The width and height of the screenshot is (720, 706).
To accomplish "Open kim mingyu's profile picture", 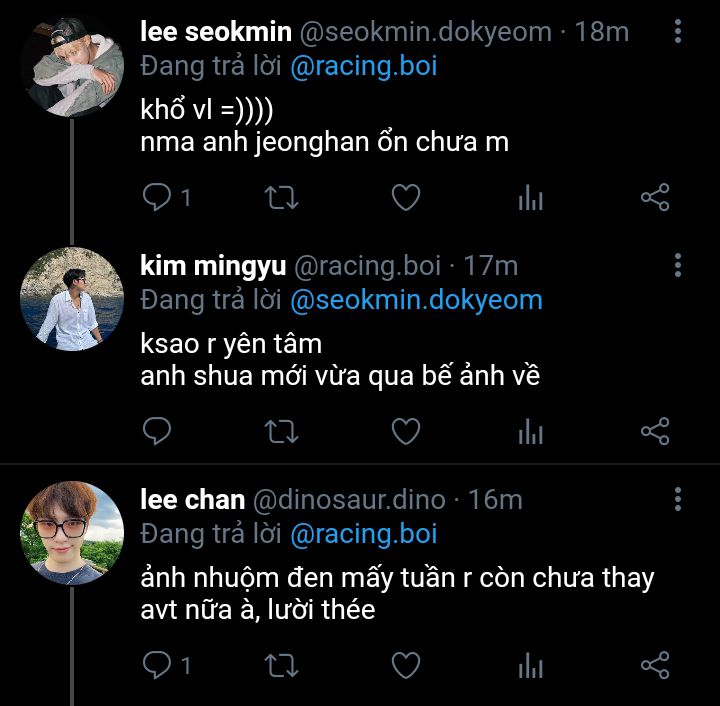I will coord(72,299).
